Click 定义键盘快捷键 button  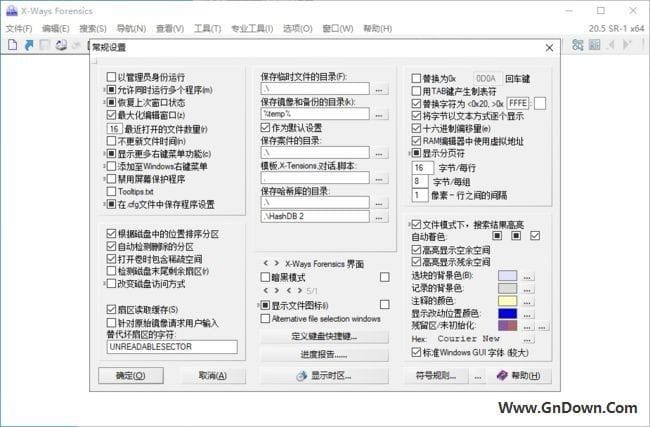coord(324,336)
